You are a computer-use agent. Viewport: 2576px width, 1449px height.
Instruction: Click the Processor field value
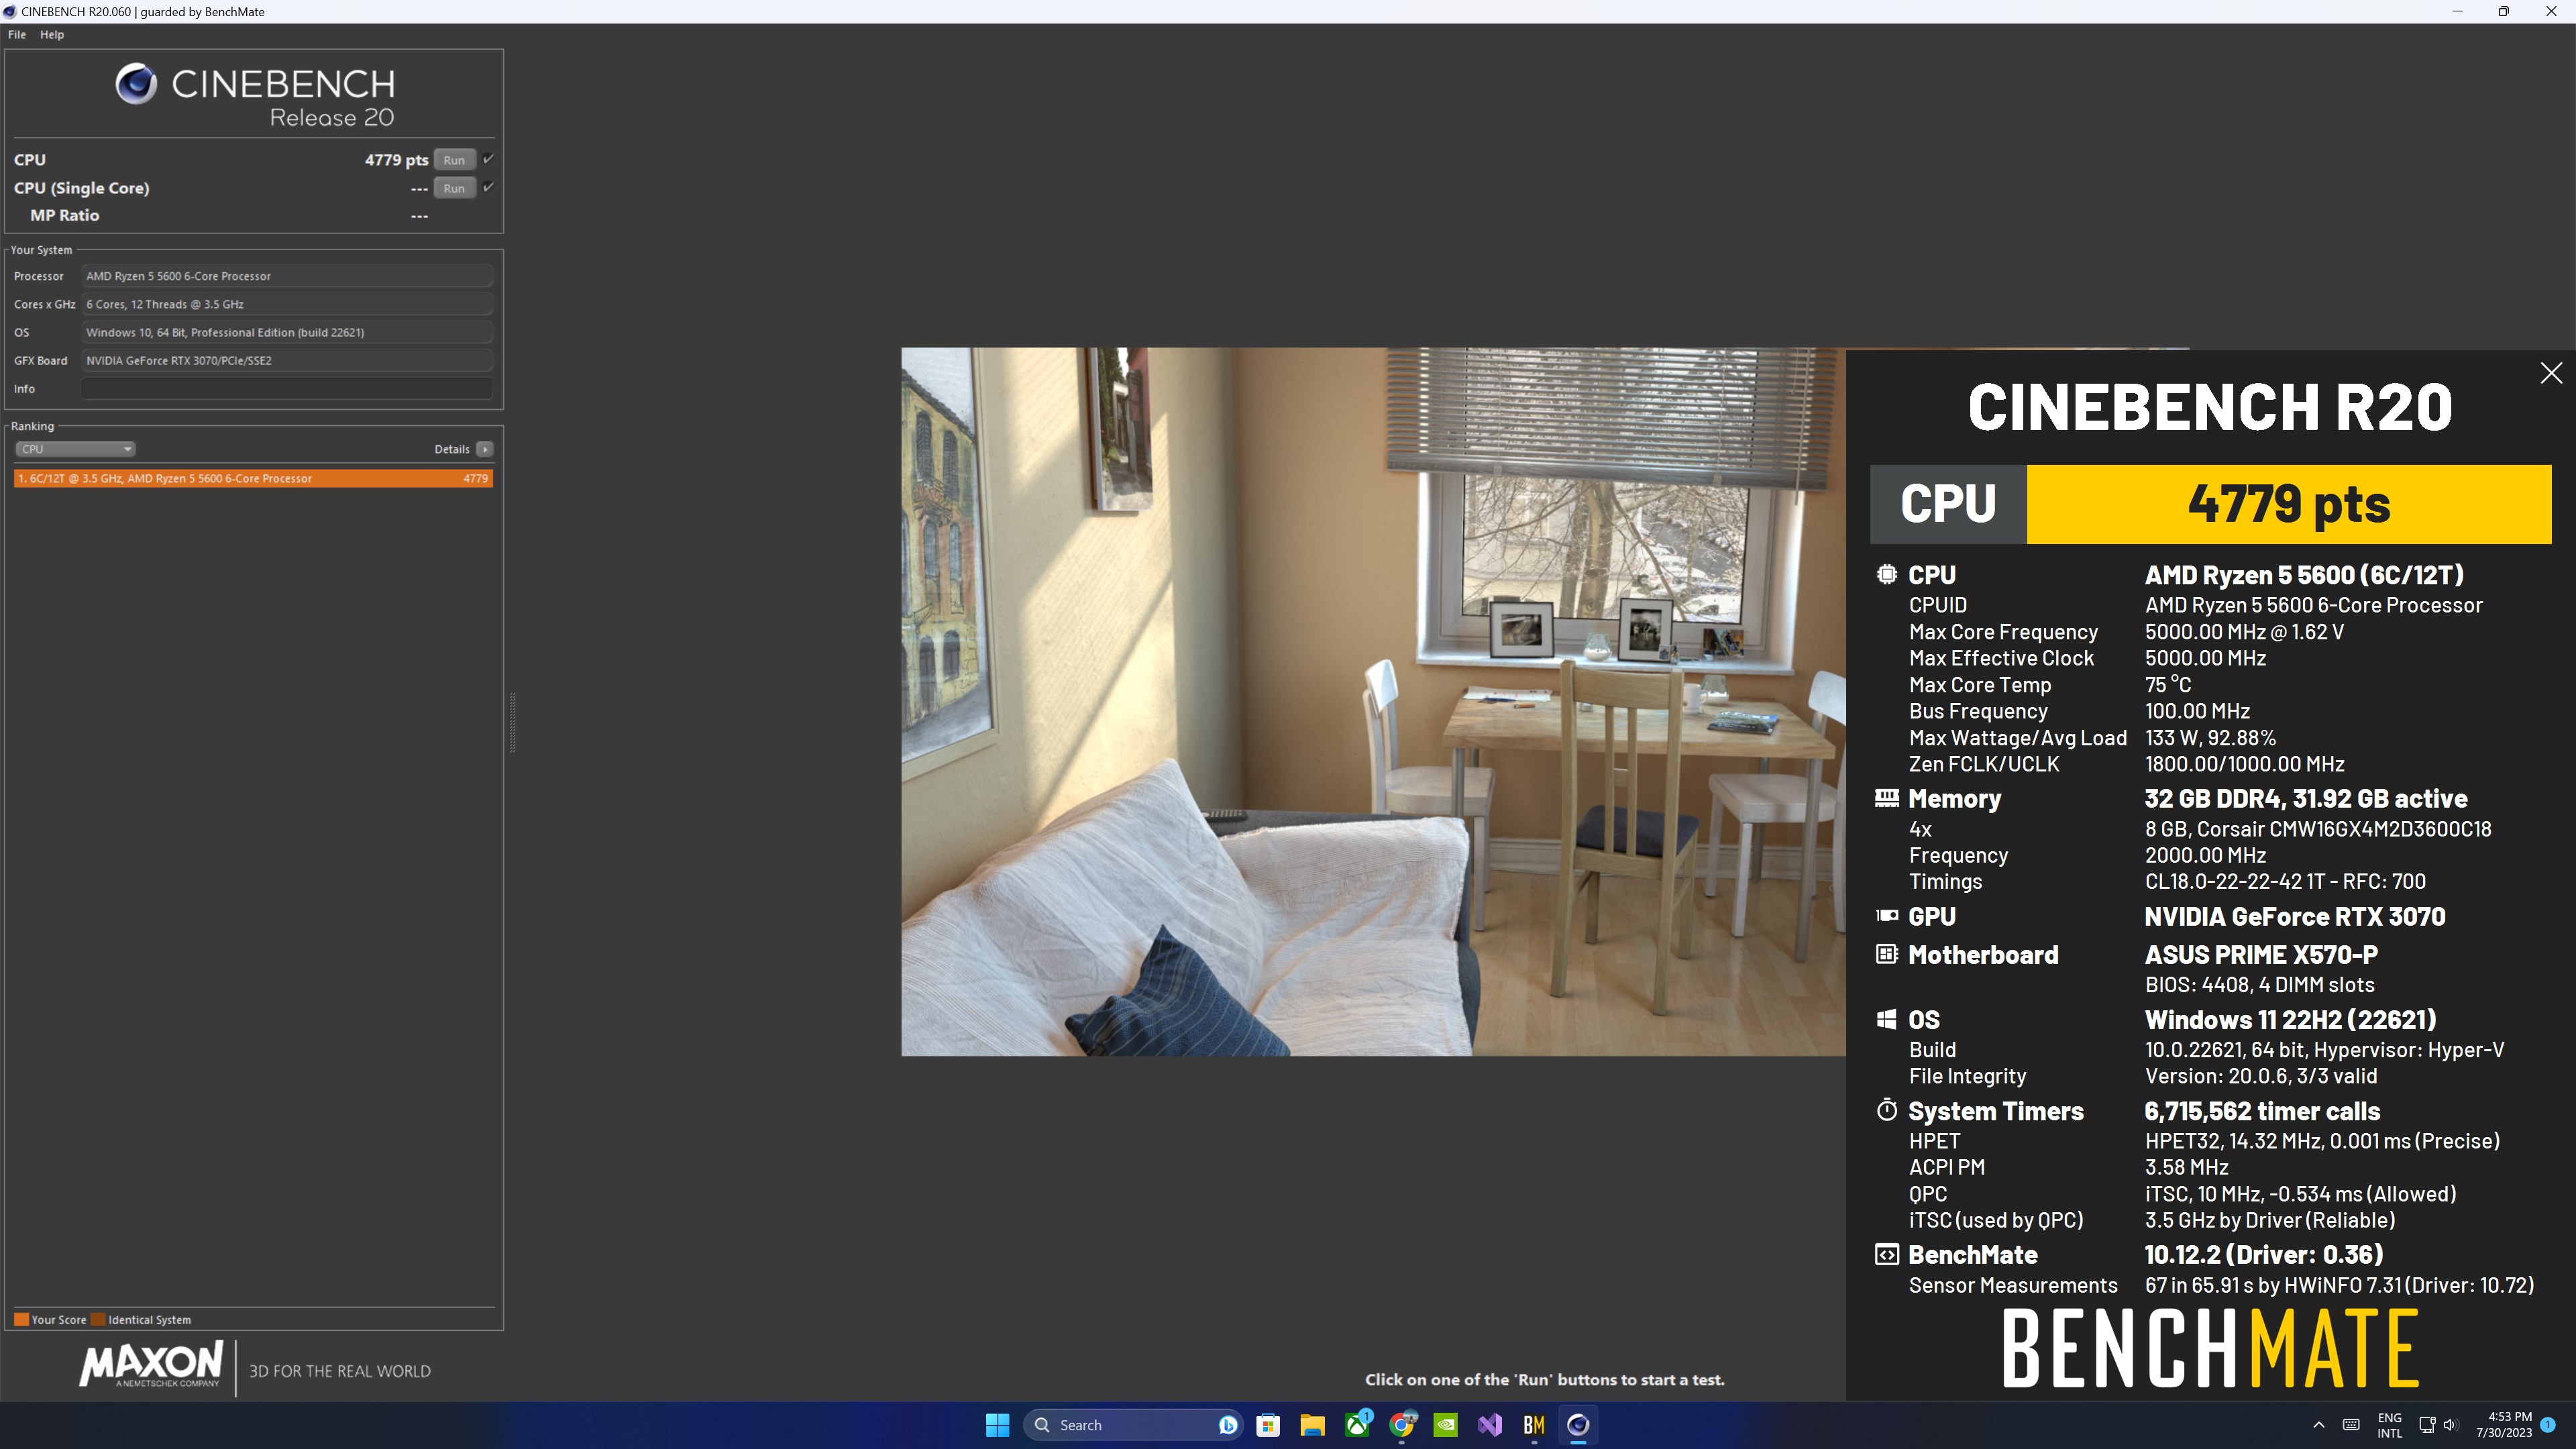tap(287, 276)
